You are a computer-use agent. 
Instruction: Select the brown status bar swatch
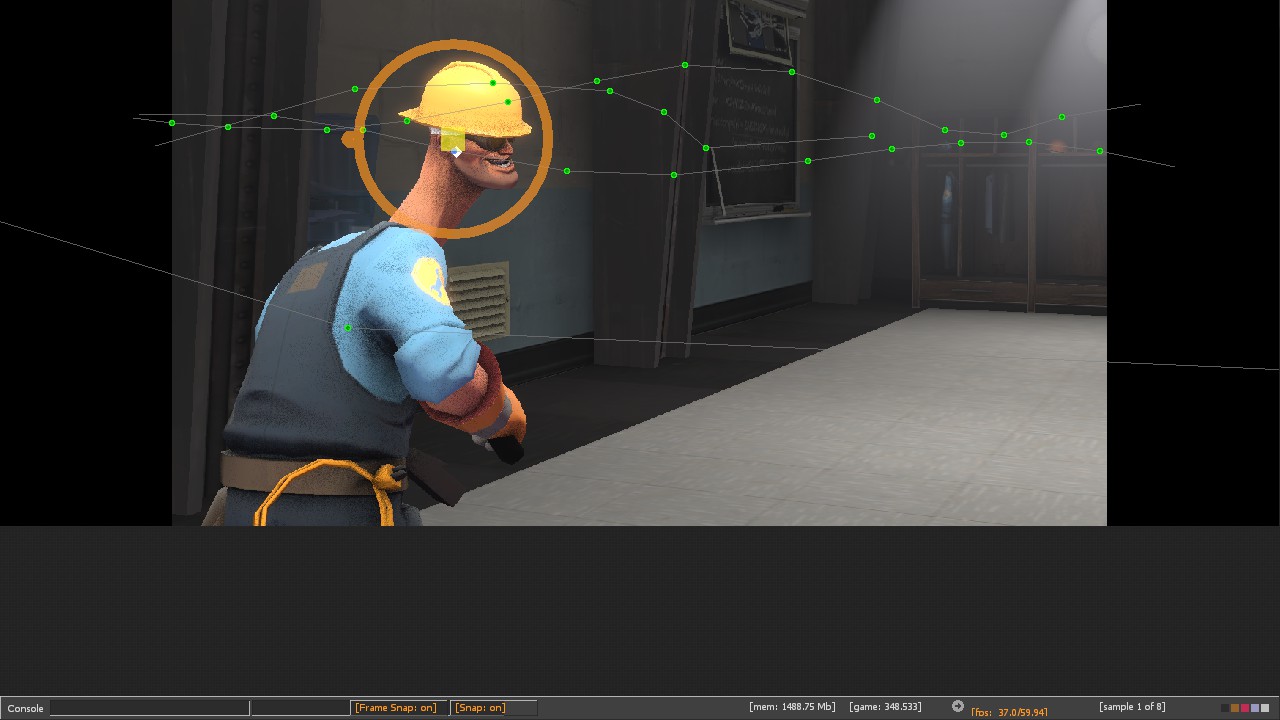coord(1235,708)
